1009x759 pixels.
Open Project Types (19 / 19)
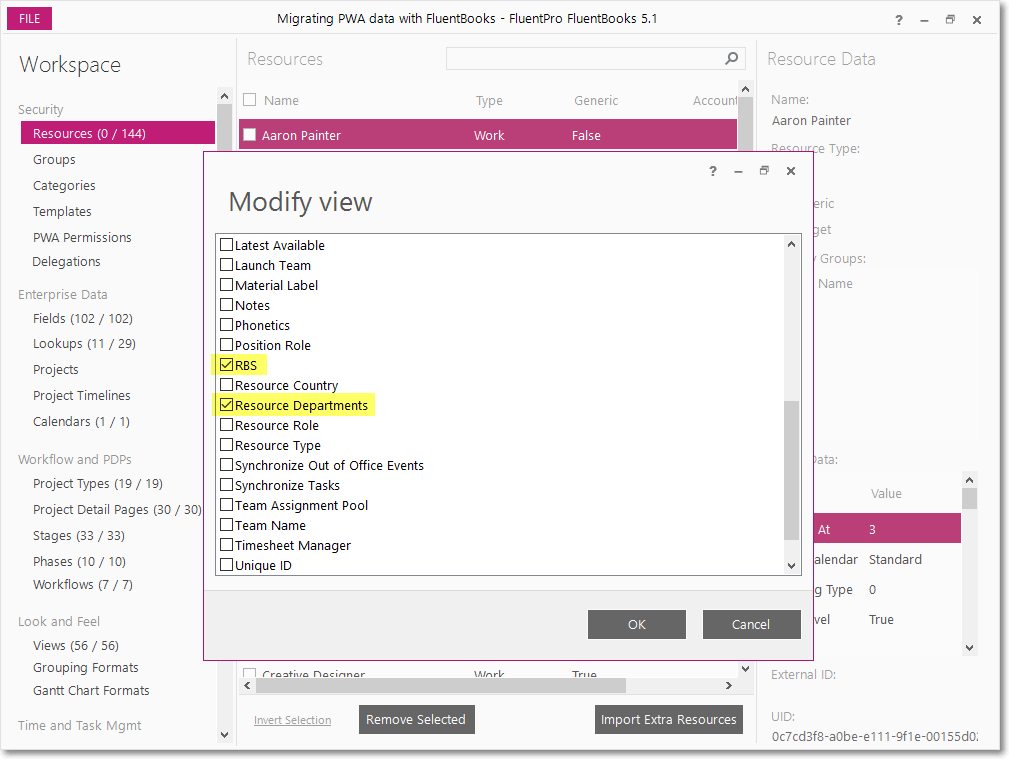98,483
